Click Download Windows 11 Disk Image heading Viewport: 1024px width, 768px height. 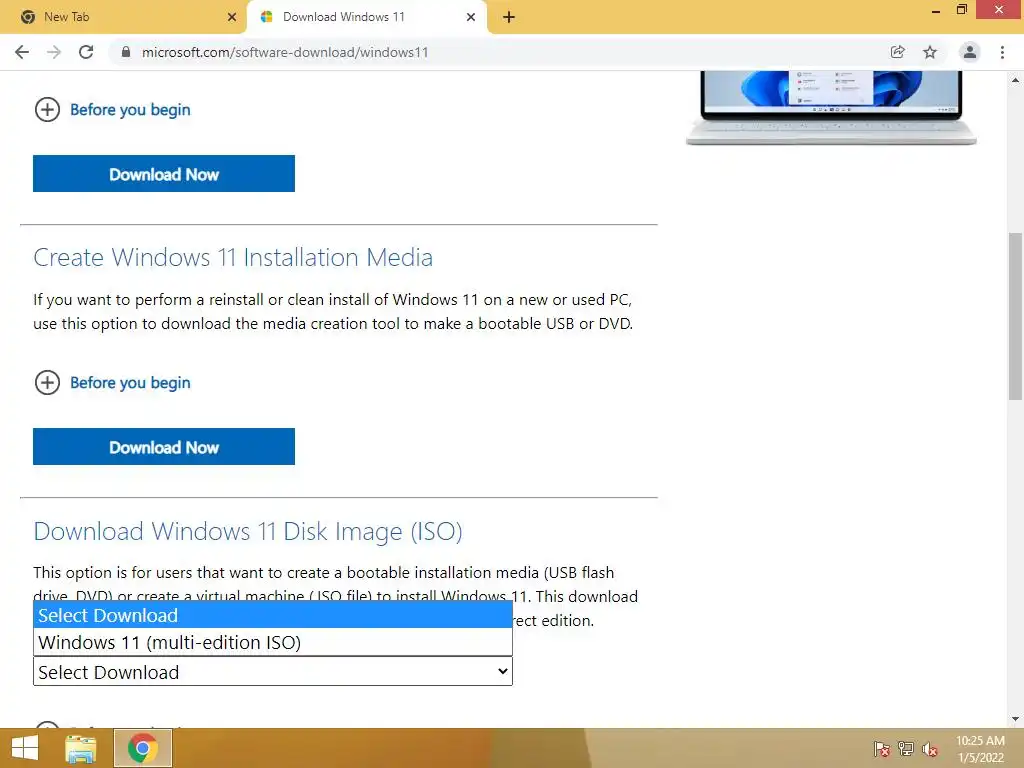click(248, 532)
